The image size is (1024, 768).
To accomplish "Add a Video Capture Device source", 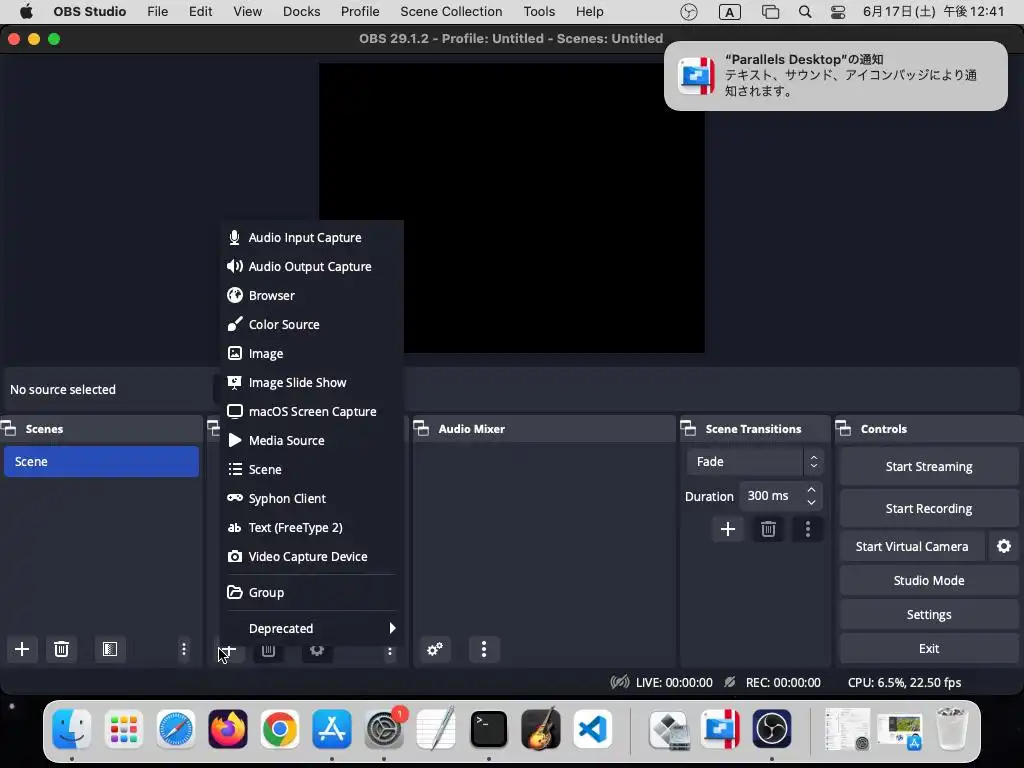I will pyautogui.click(x=312, y=556).
